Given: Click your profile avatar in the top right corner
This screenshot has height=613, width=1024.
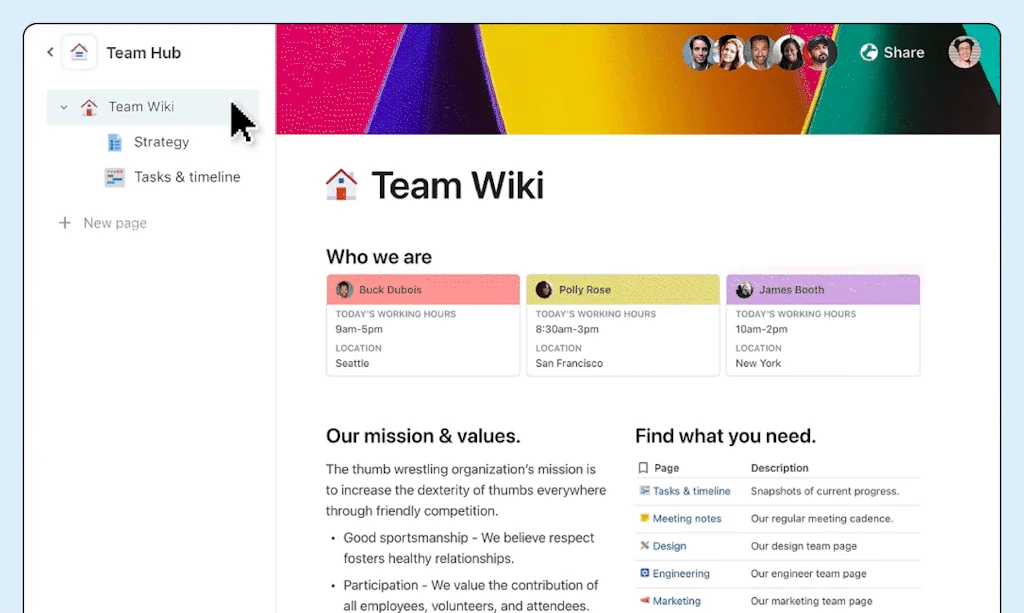Looking at the screenshot, I should 964,52.
